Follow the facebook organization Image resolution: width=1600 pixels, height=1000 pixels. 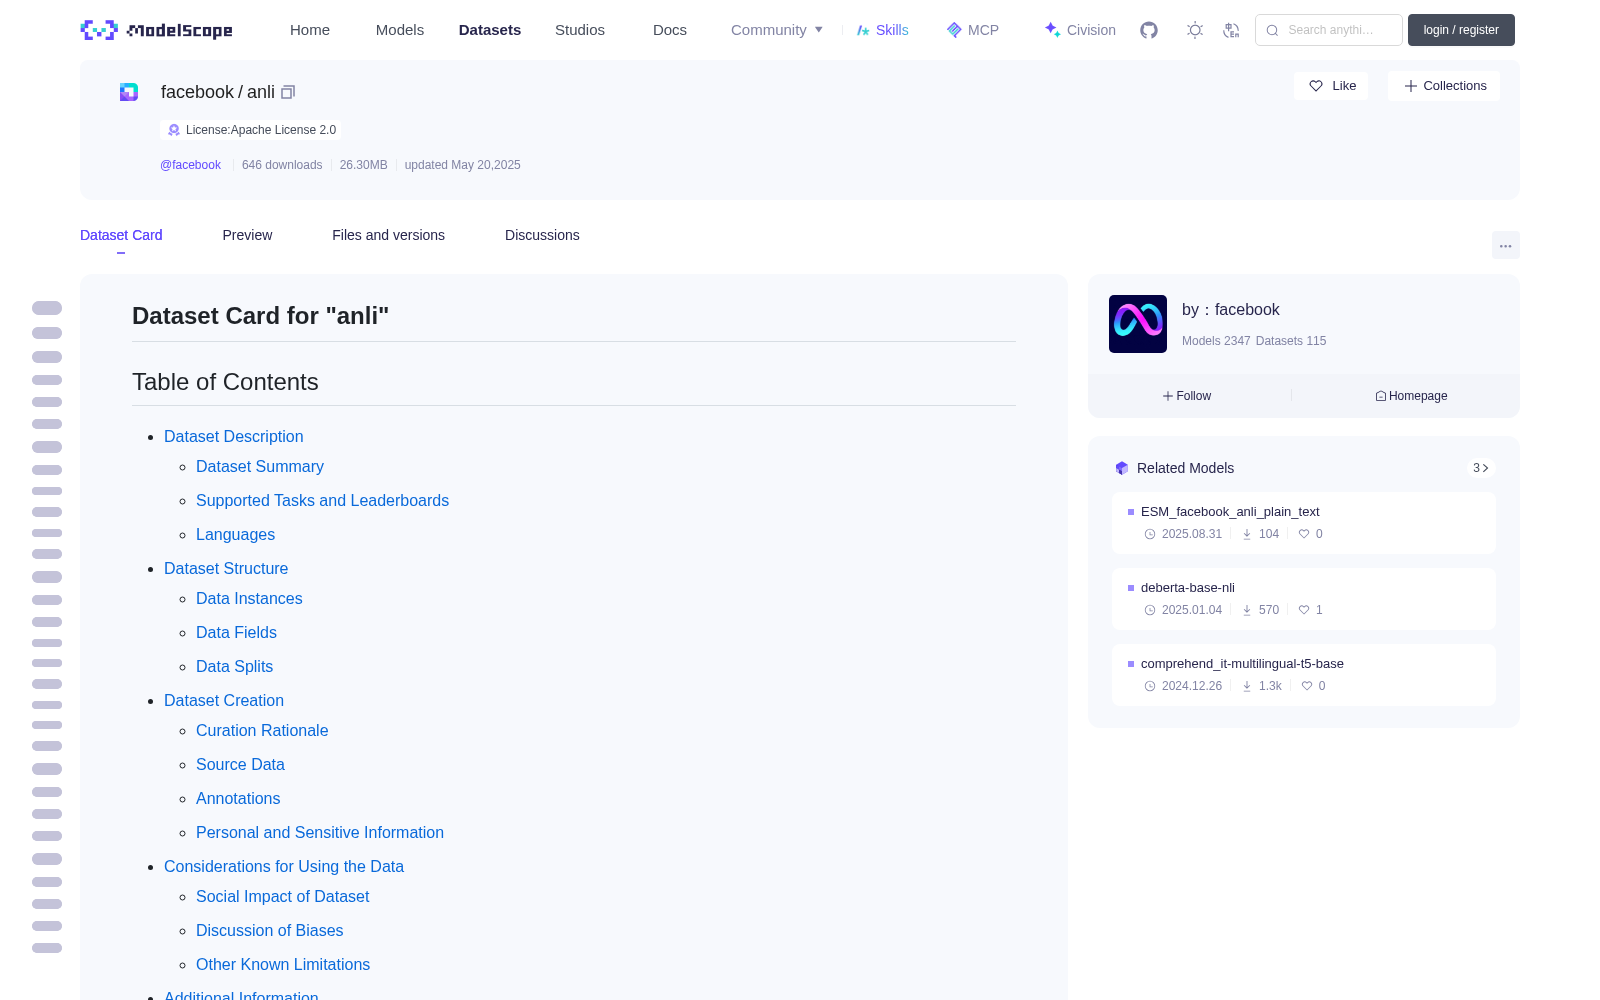click(1187, 396)
